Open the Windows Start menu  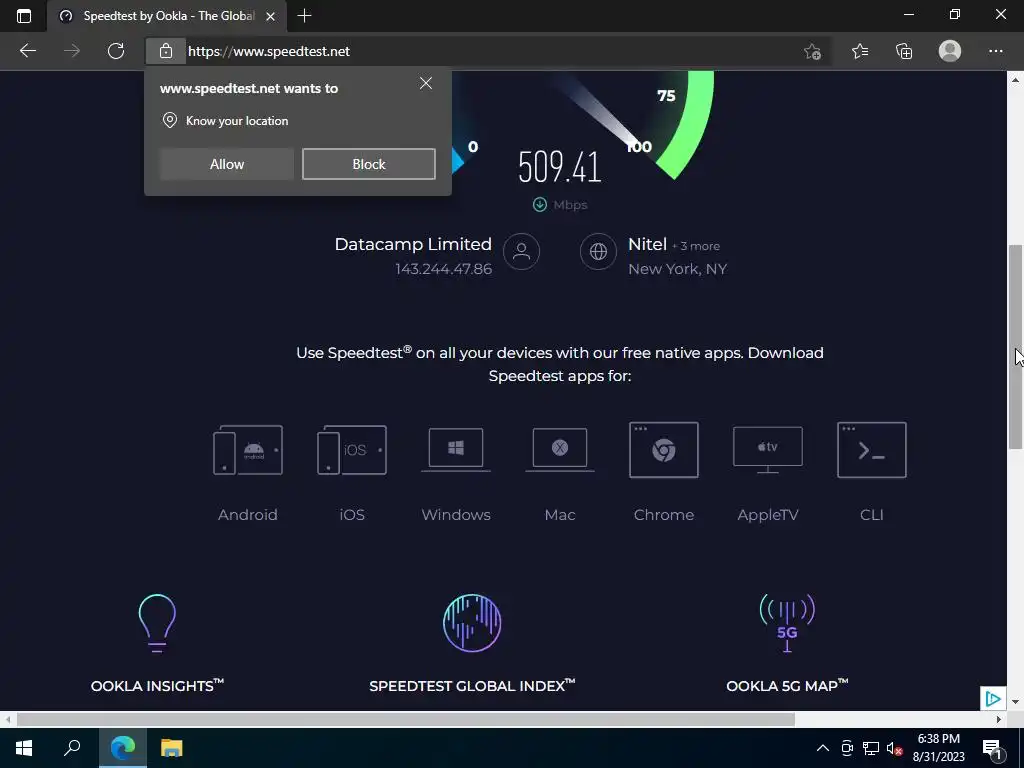pos(24,748)
